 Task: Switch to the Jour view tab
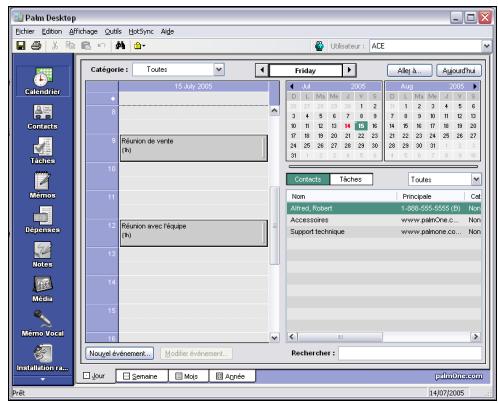pos(95,376)
